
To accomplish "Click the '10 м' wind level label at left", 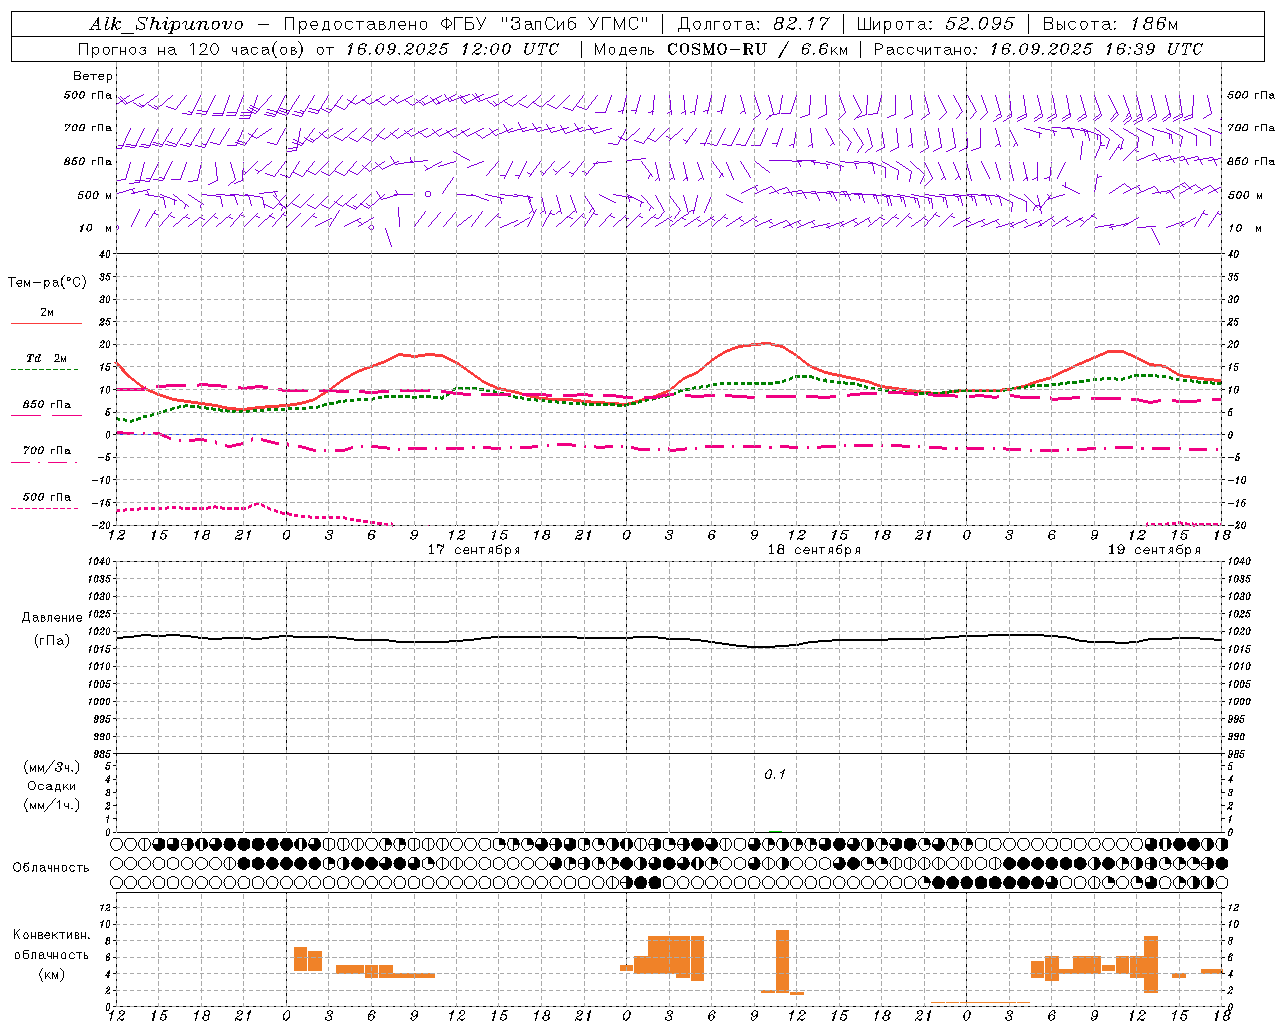I will point(94,229).
